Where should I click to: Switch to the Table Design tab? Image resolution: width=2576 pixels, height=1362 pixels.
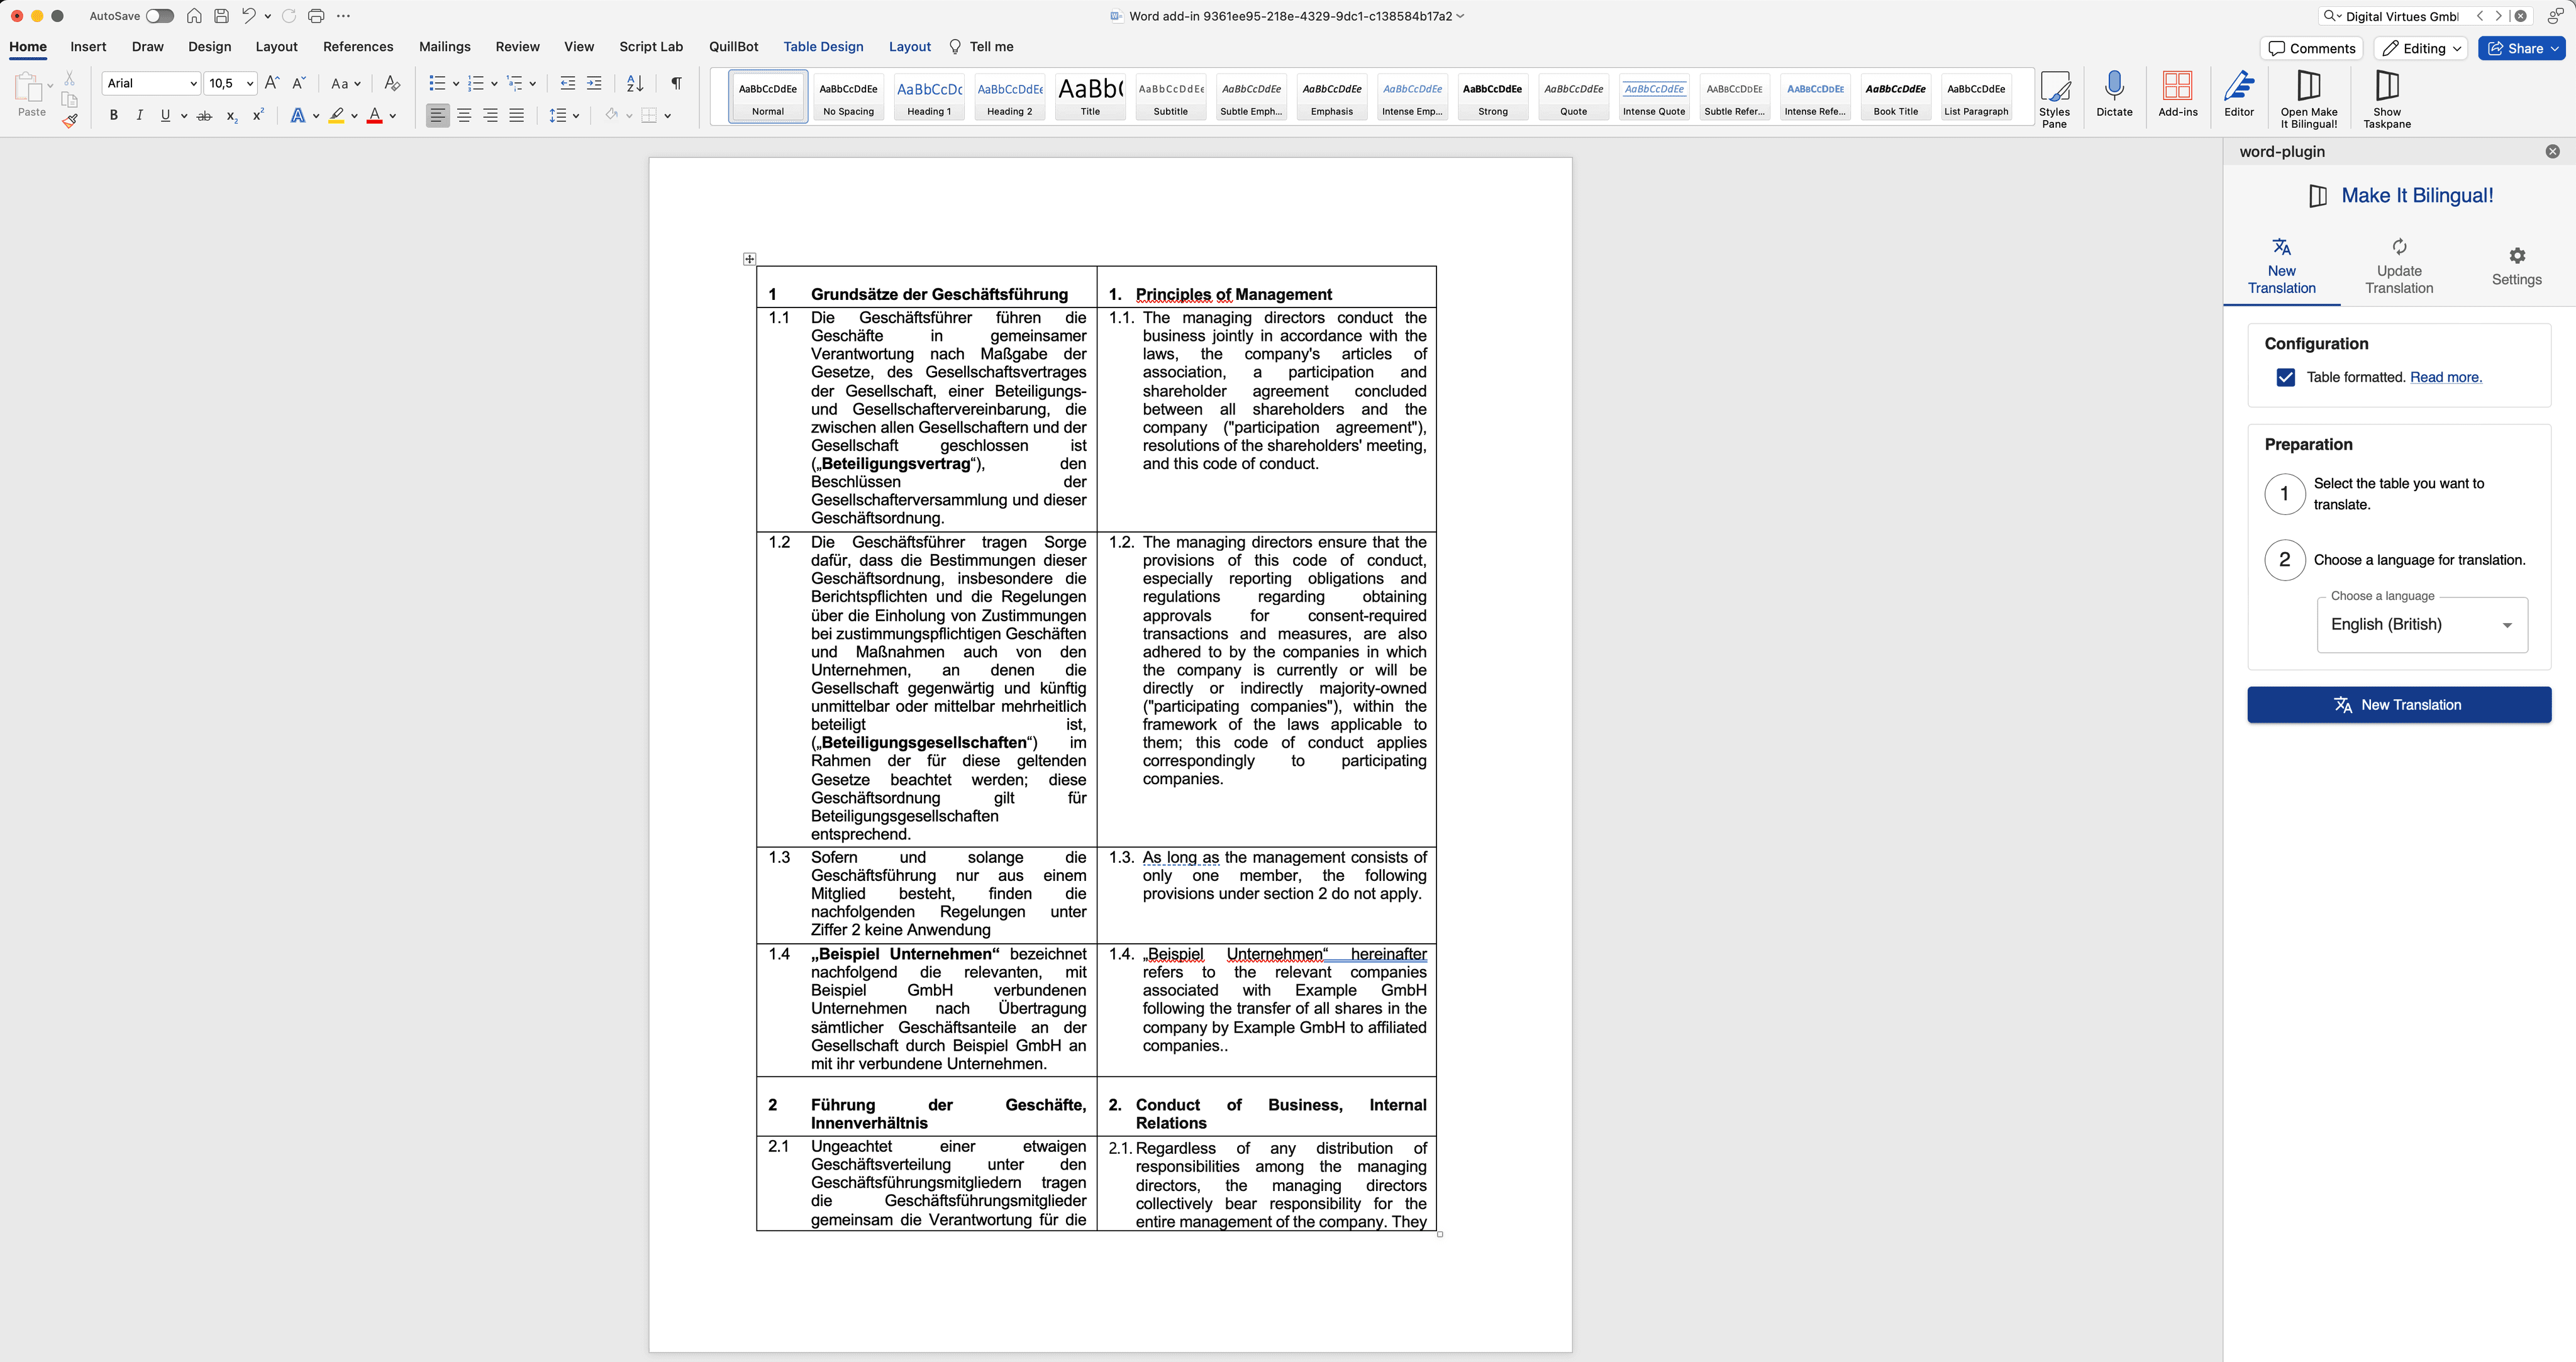tap(822, 46)
